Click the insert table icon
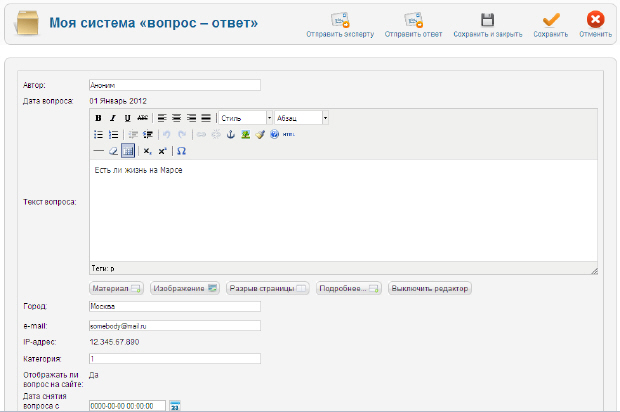Image resolution: width=620 pixels, height=412 pixels. coord(128,151)
